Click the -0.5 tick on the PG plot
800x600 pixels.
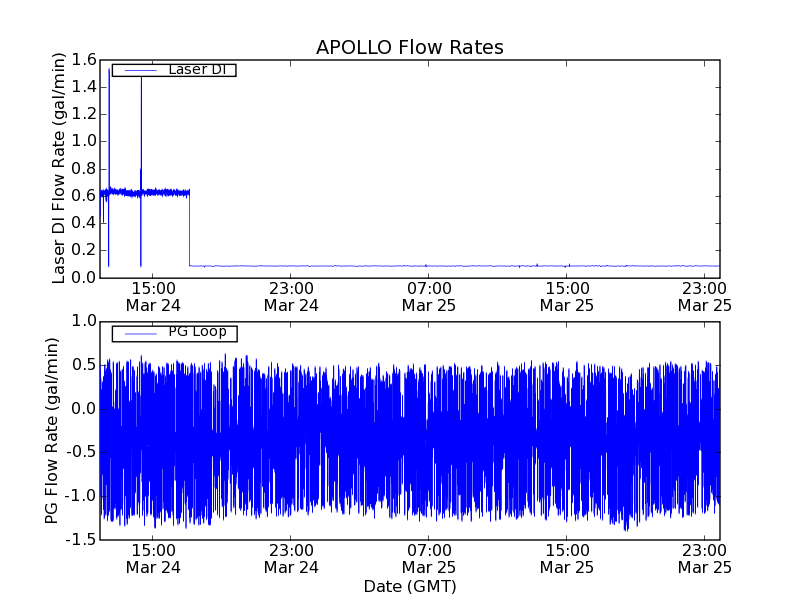tap(79, 452)
